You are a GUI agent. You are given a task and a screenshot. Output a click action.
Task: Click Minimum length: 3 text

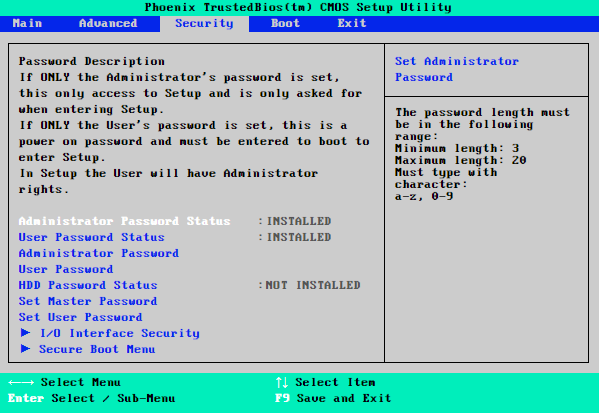coord(457,148)
